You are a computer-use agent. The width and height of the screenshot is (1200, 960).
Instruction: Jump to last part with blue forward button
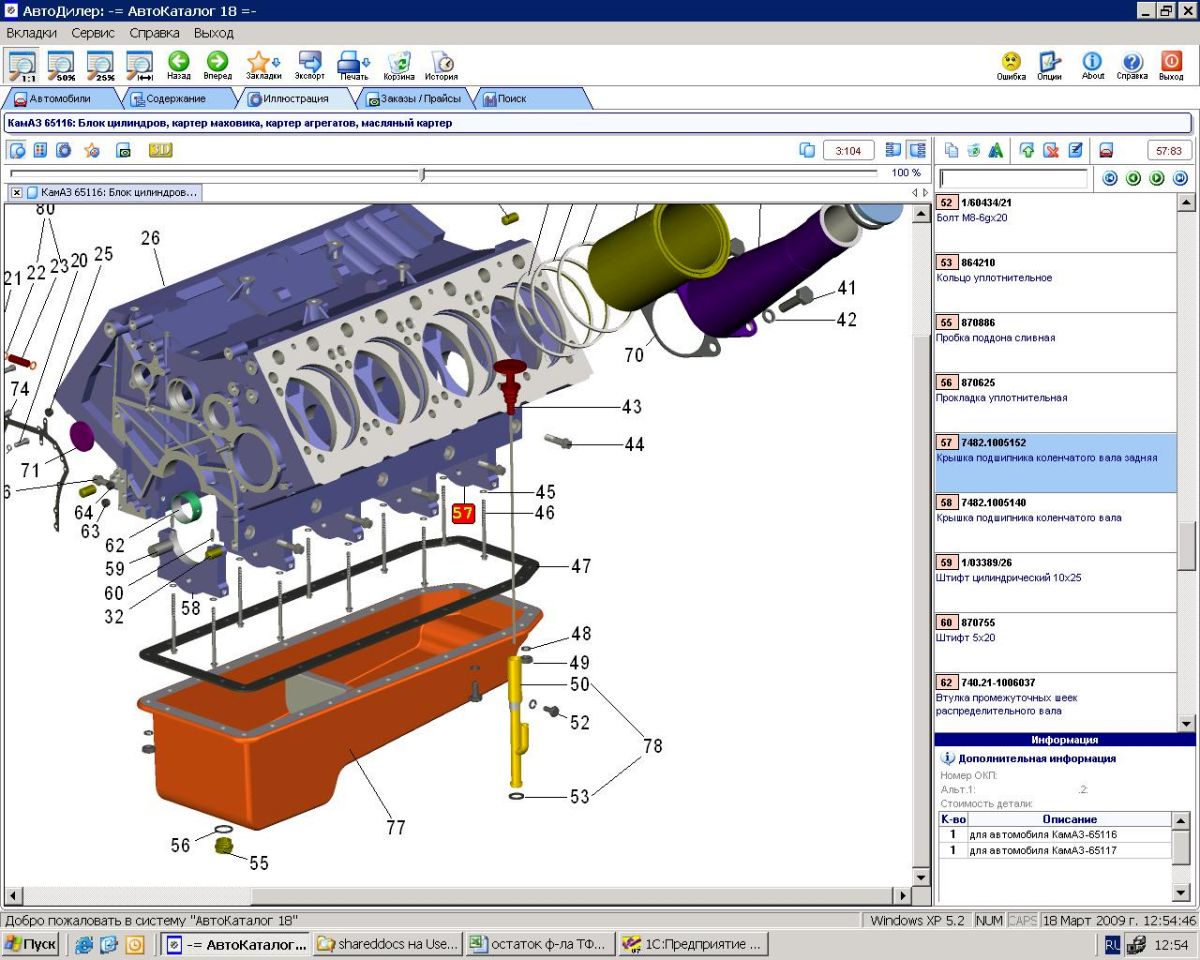1180,179
